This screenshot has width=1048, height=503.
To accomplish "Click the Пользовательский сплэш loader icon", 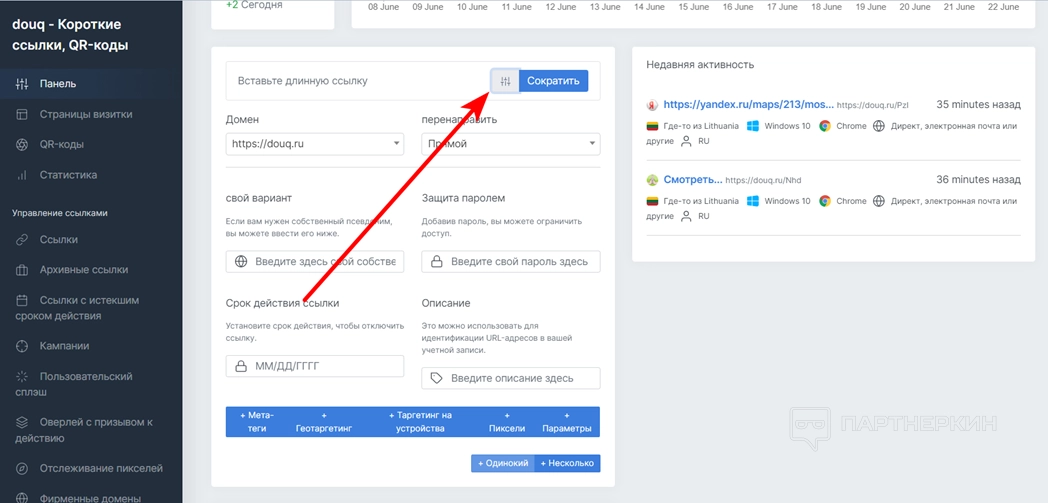I will pos(22,376).
